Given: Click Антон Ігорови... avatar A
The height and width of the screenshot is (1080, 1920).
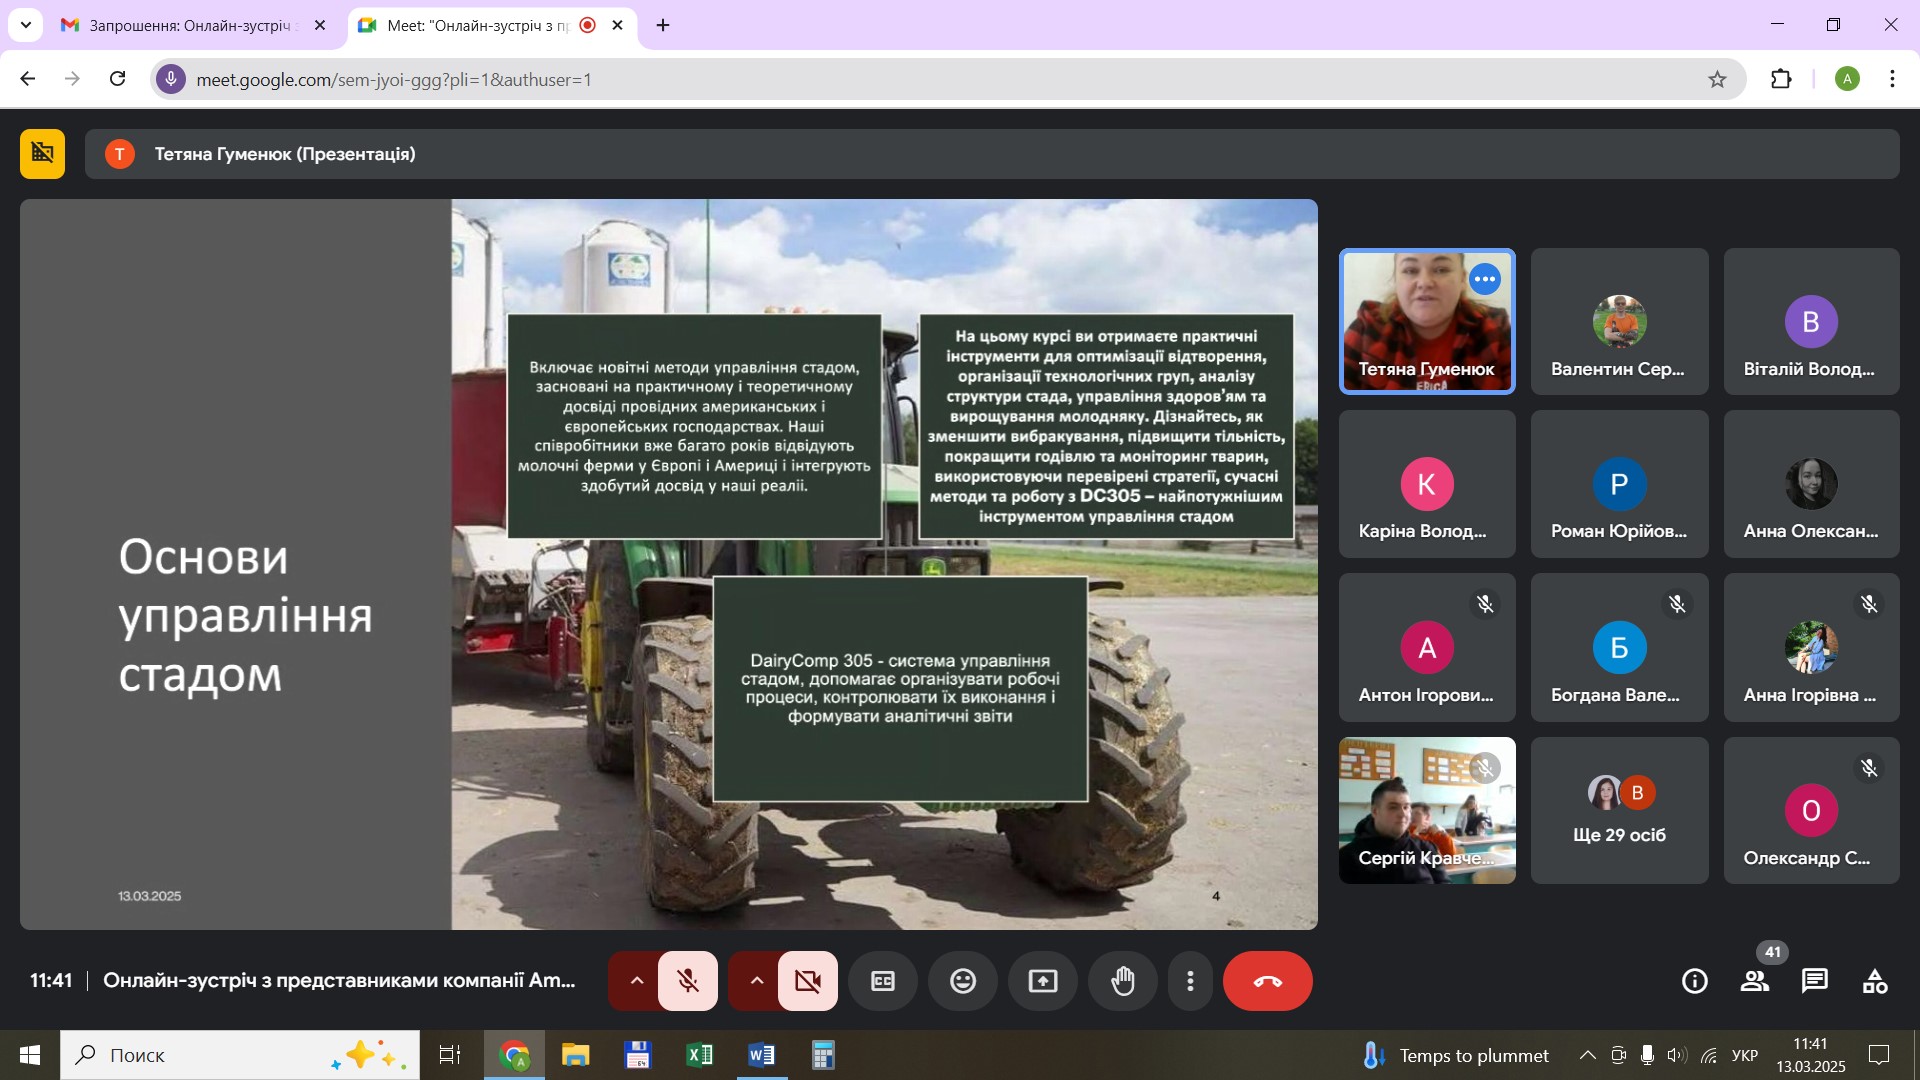Looking at the screenshot, I should pyautogui.click(x=1427, y=647).
